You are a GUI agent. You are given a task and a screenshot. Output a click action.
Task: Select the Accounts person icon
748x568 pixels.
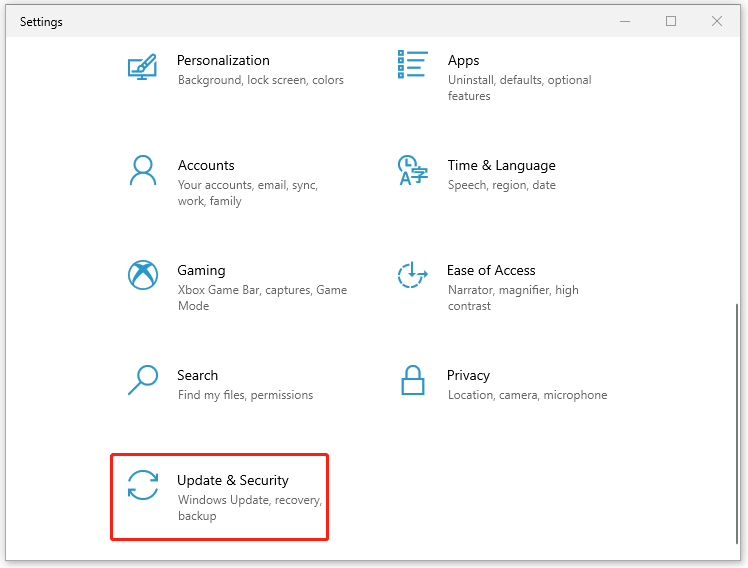point(143,170)
